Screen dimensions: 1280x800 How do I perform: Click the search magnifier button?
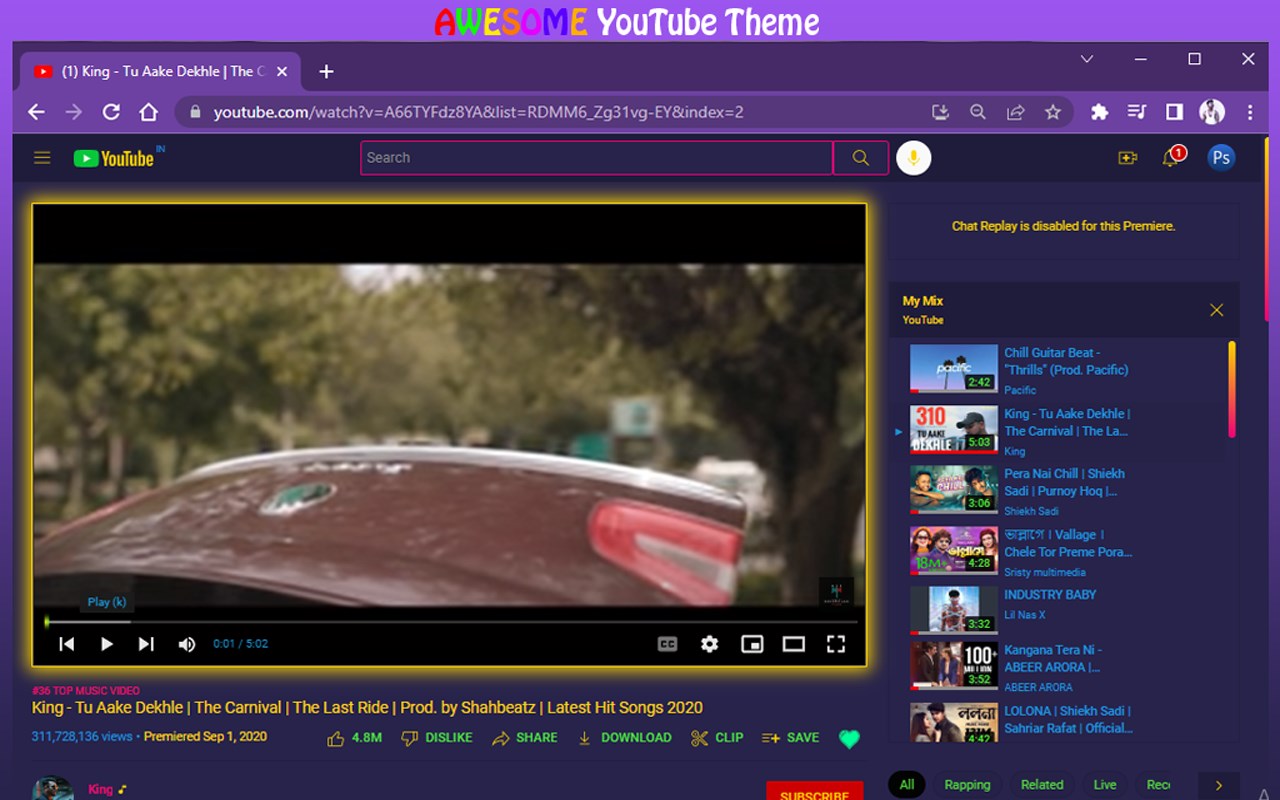point(861,158)
